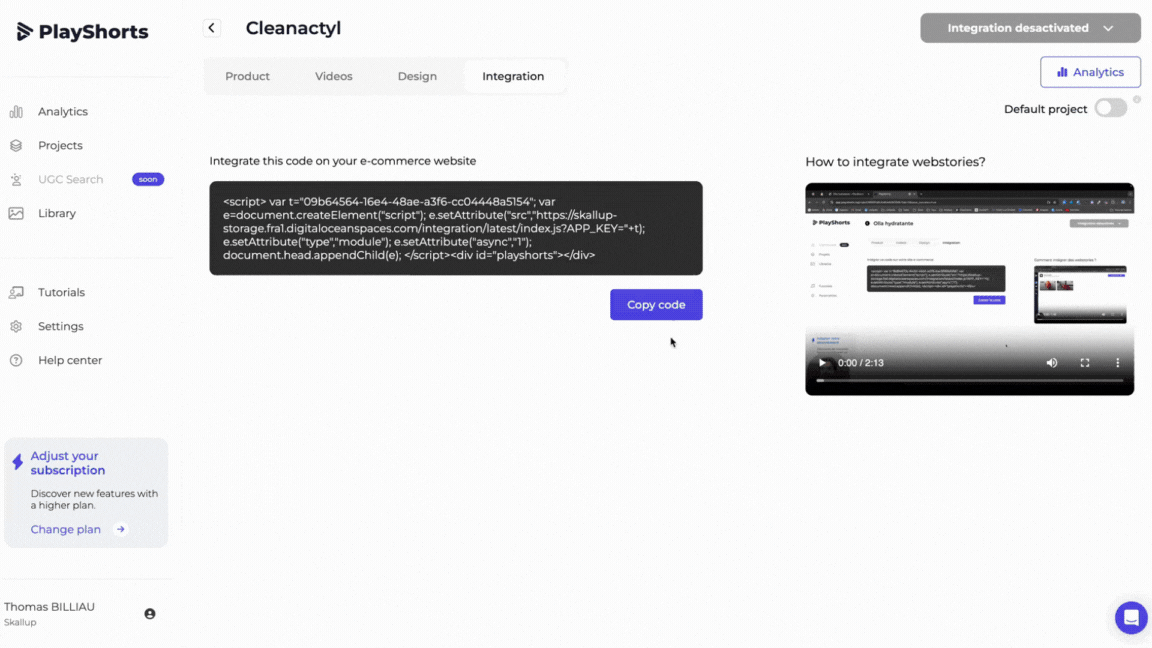The width and height of the screenshot is (1152, 648).
Task: Click the 0:00 / 2:13 video time
Action: coord(860,363)
